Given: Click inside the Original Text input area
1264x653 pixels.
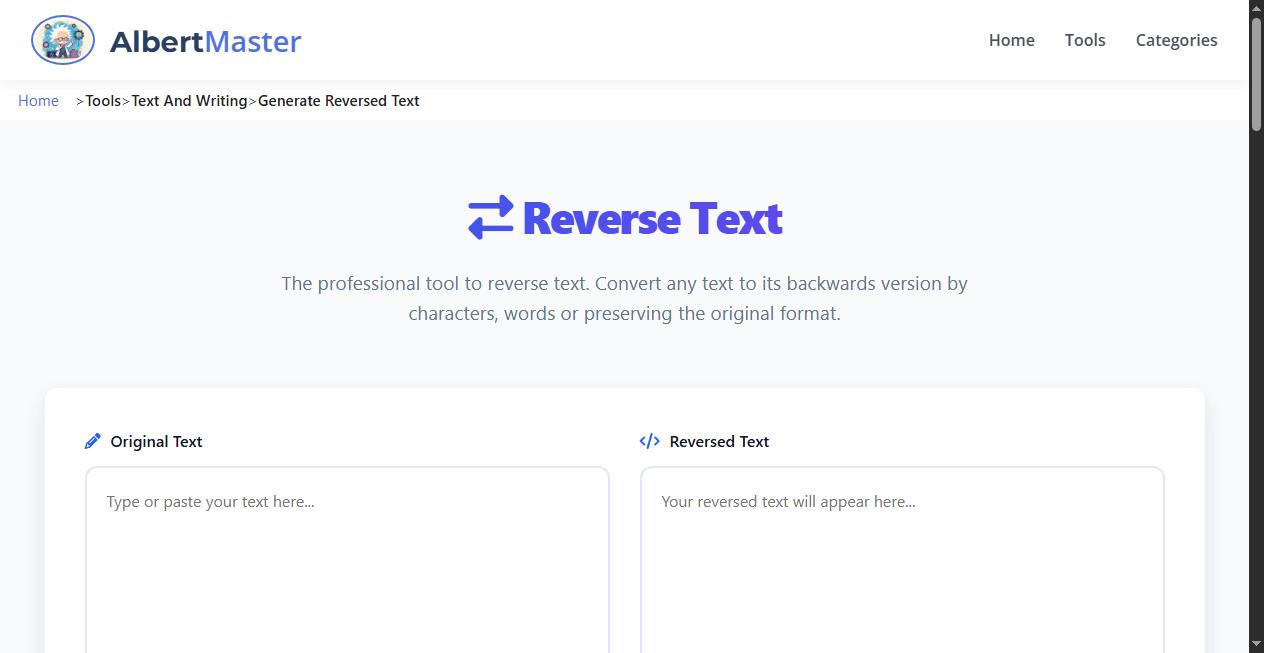Looking at the screenshot, I should click(347, 550).
